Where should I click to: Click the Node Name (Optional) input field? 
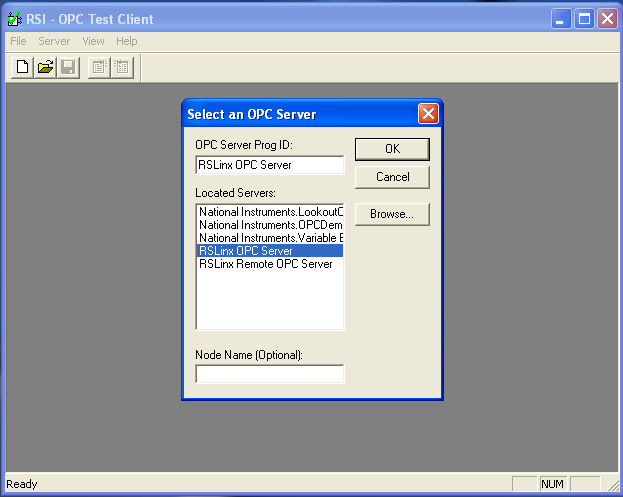[270, 374]
